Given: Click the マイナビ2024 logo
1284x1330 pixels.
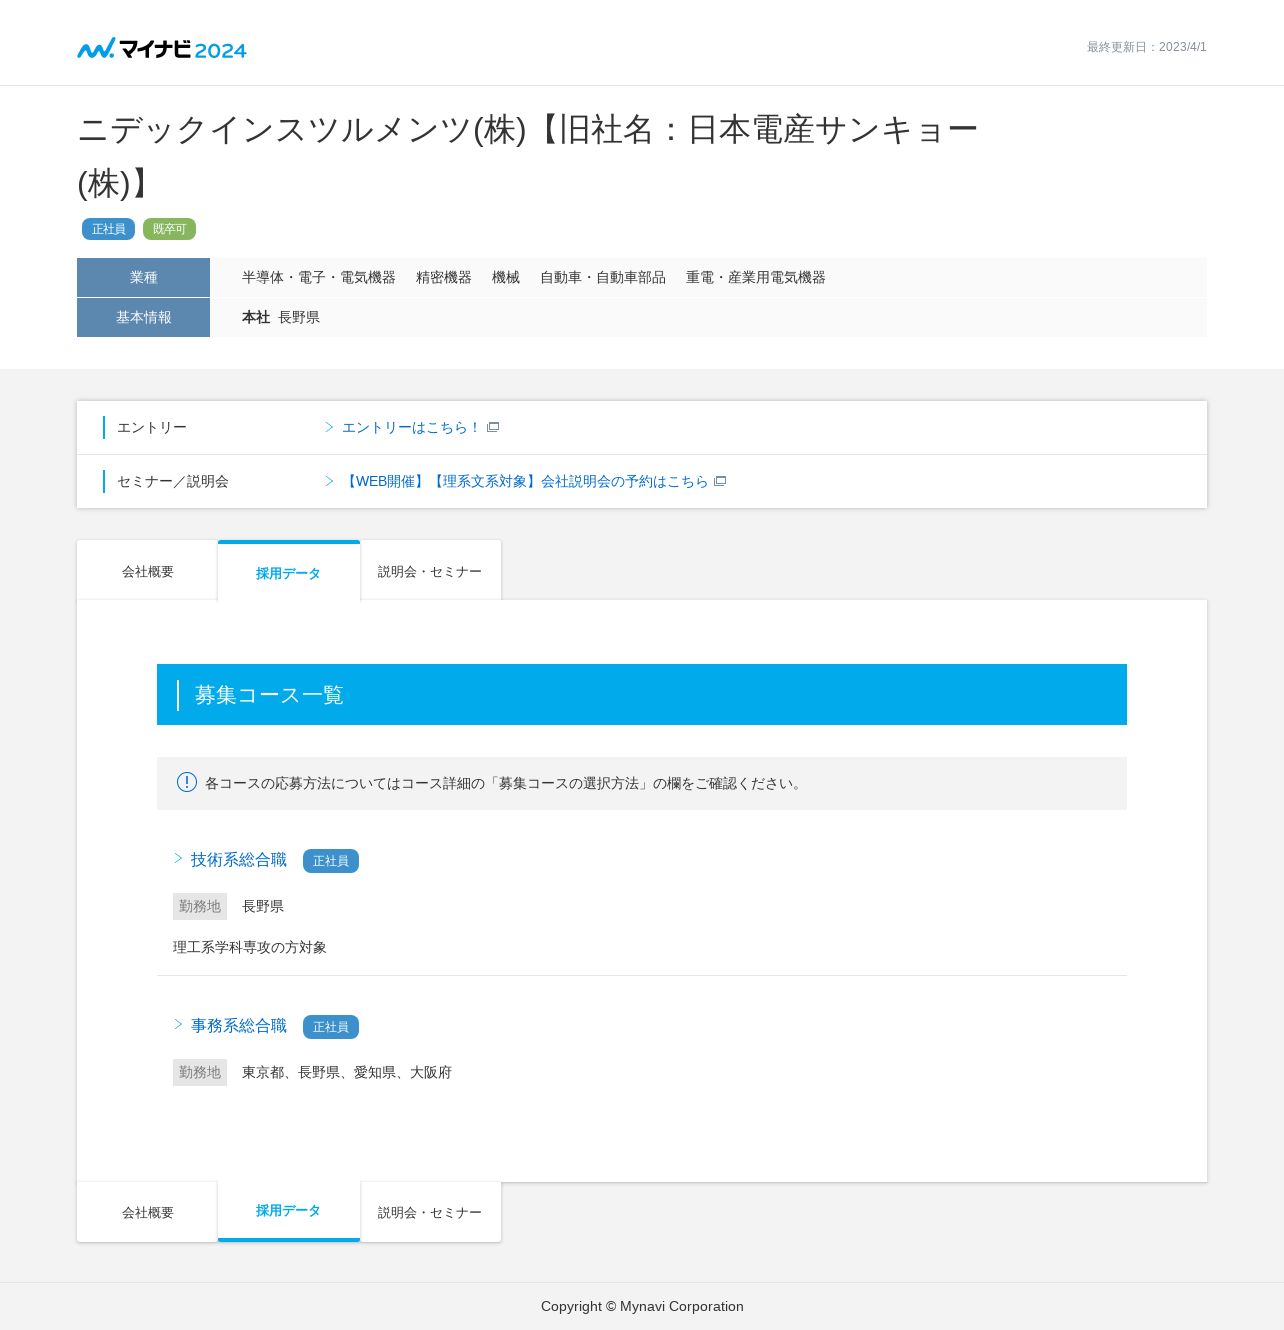Looking at the screenshot, I should [162, 48].
